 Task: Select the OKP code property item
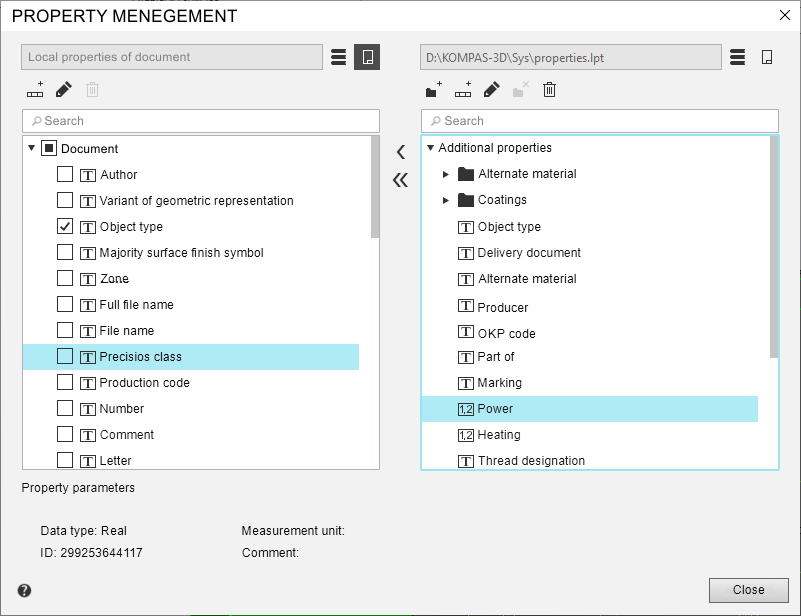pos(506,333)
